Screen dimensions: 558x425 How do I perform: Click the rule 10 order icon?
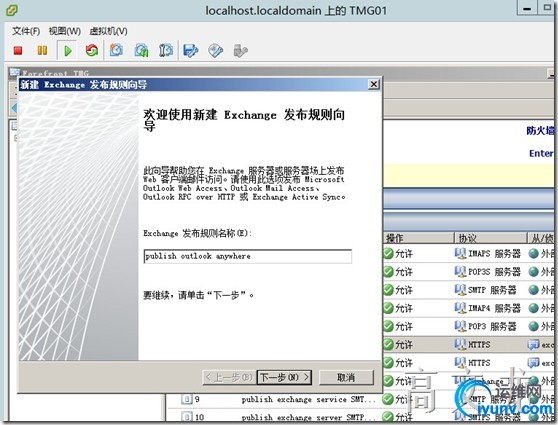click(x=187, y=417)
